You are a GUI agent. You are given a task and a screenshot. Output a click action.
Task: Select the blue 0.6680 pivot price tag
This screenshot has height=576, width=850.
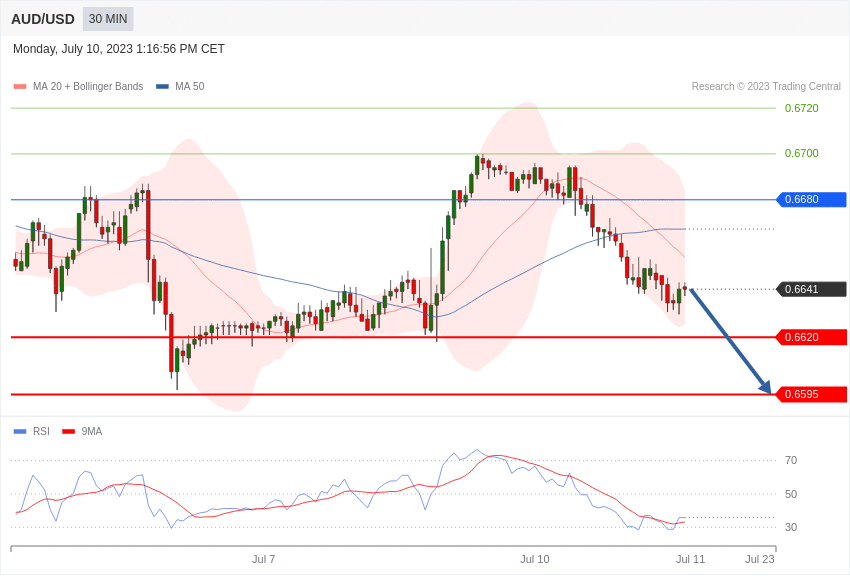point(812,199)
